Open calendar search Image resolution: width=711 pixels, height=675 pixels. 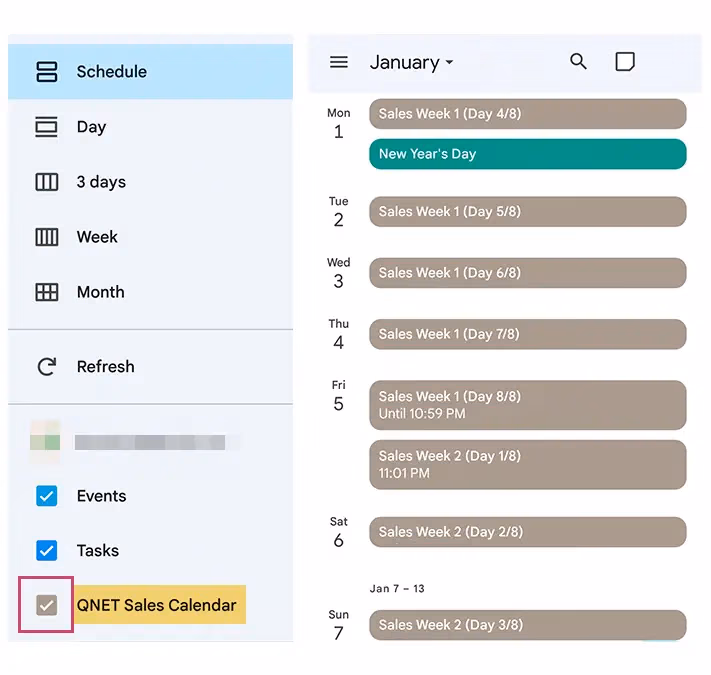pyautogui.click(x=578, y=61)
